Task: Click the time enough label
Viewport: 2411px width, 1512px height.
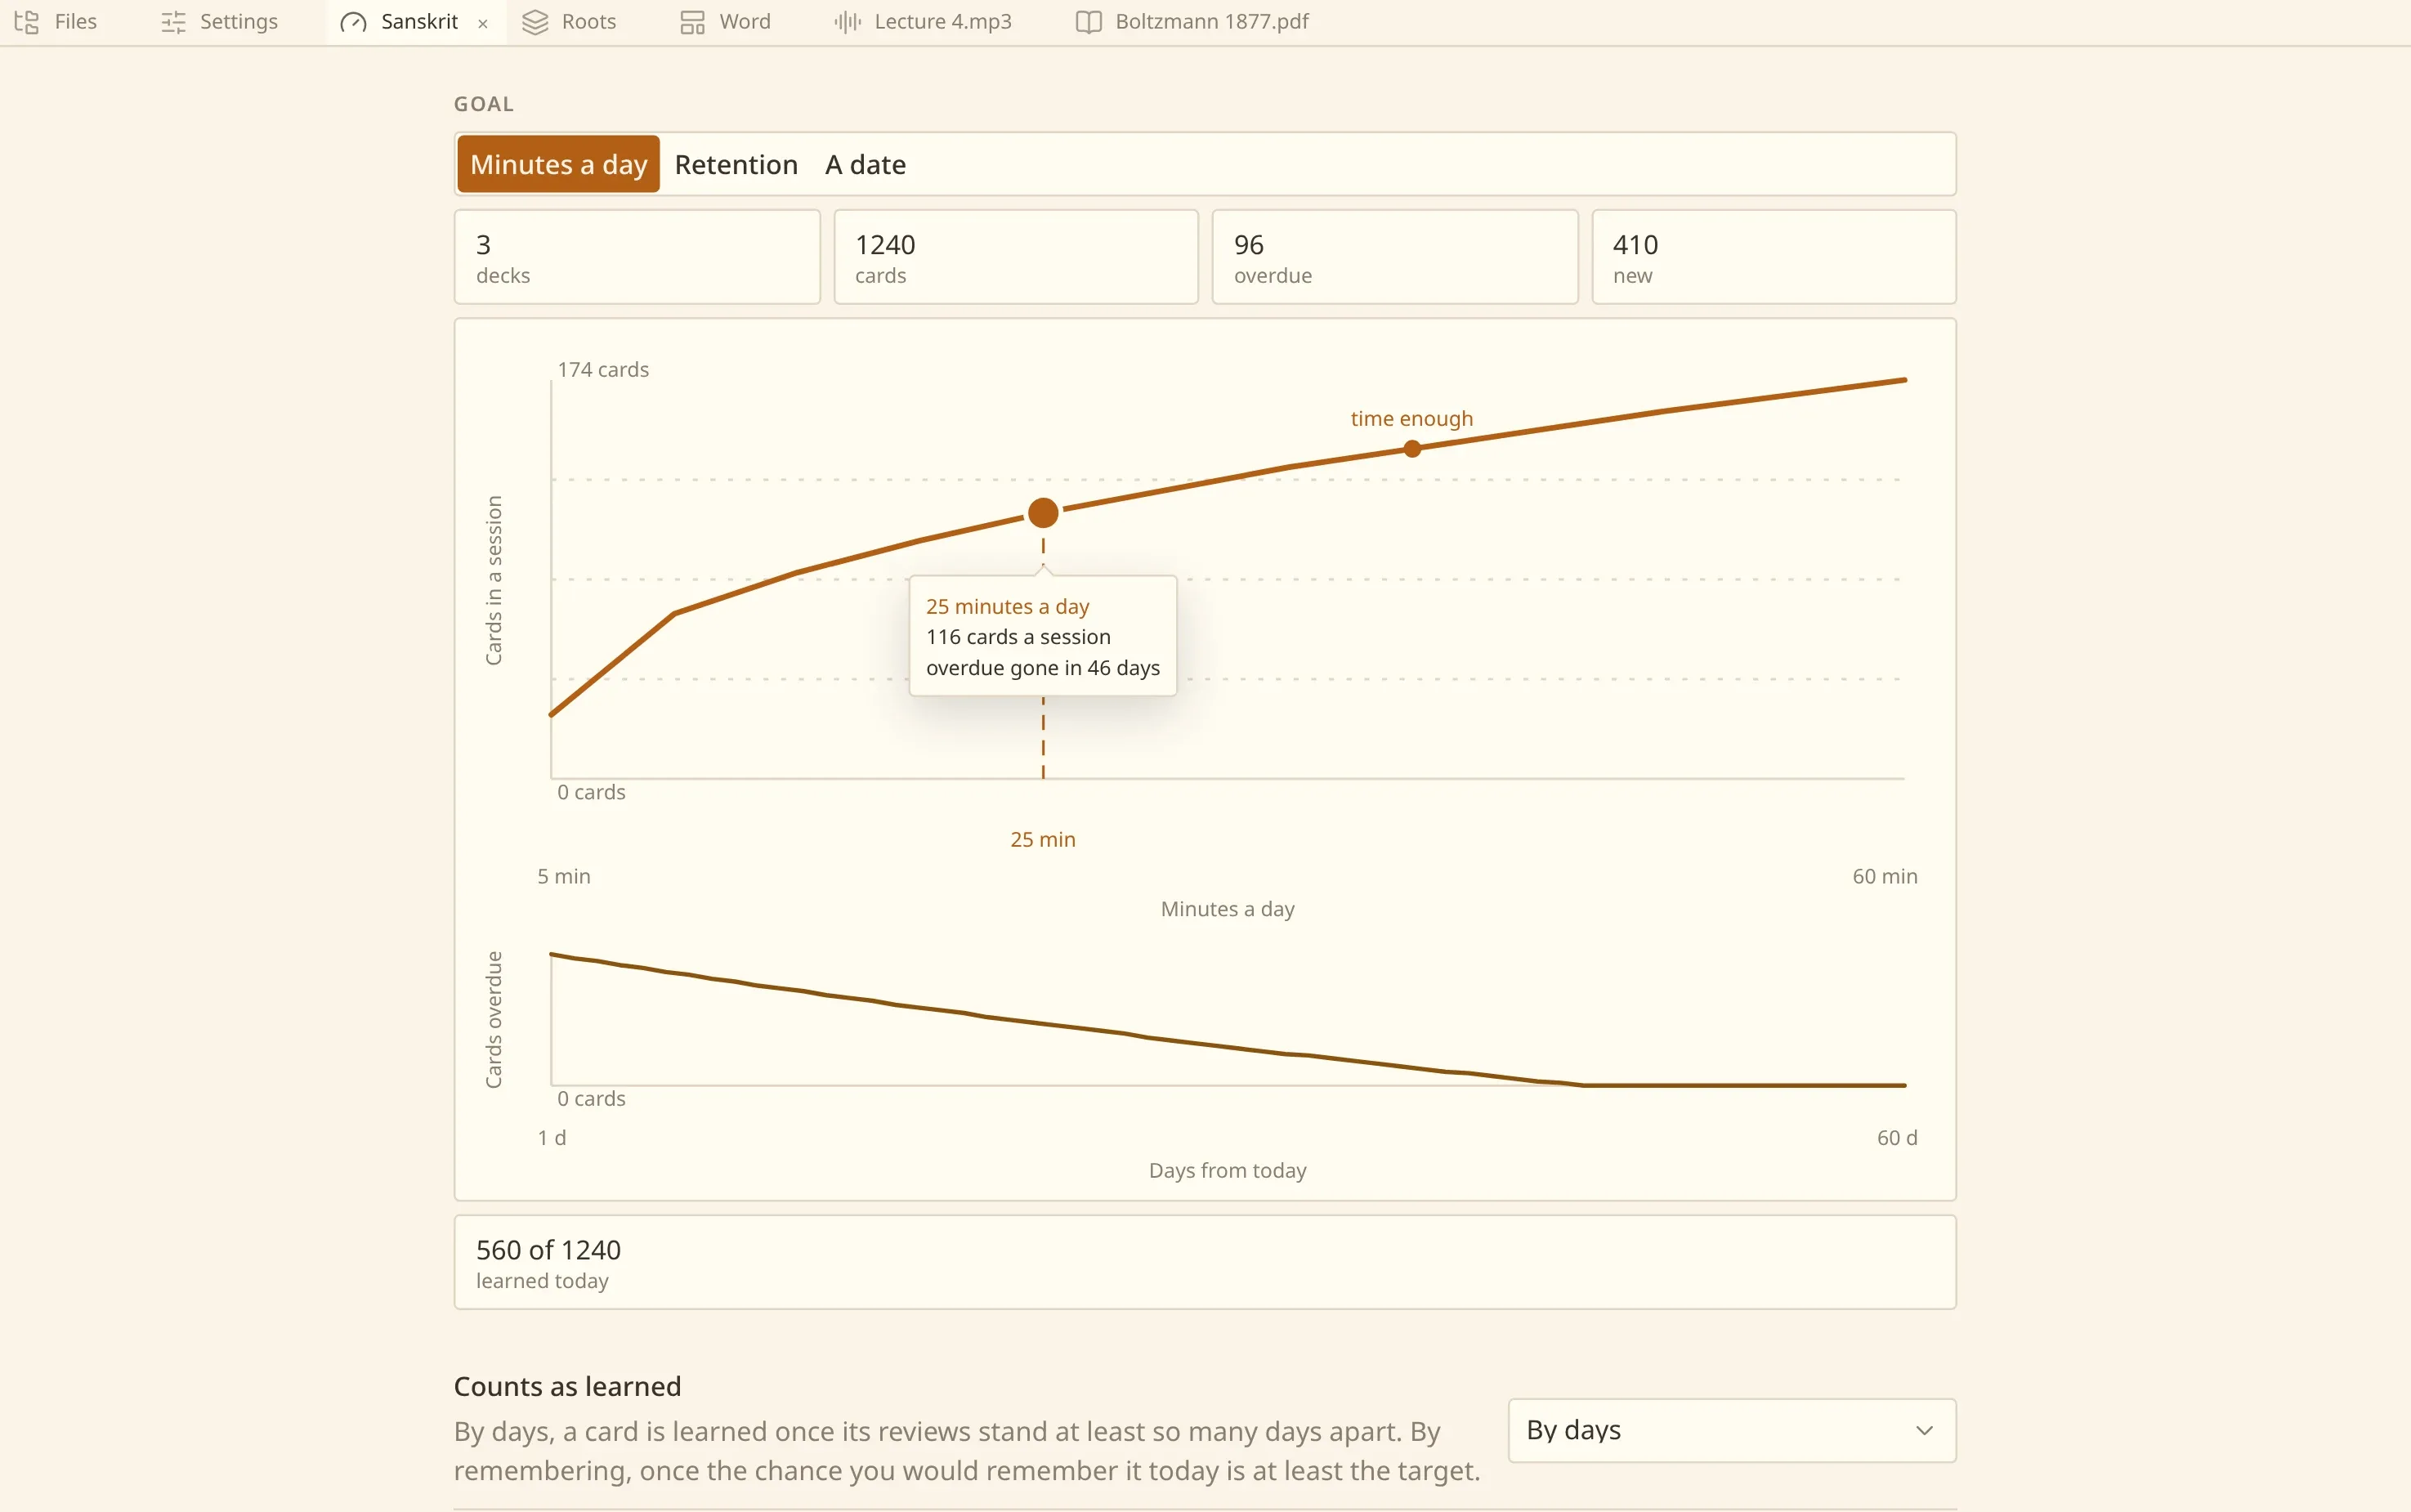Action: 1412,418
